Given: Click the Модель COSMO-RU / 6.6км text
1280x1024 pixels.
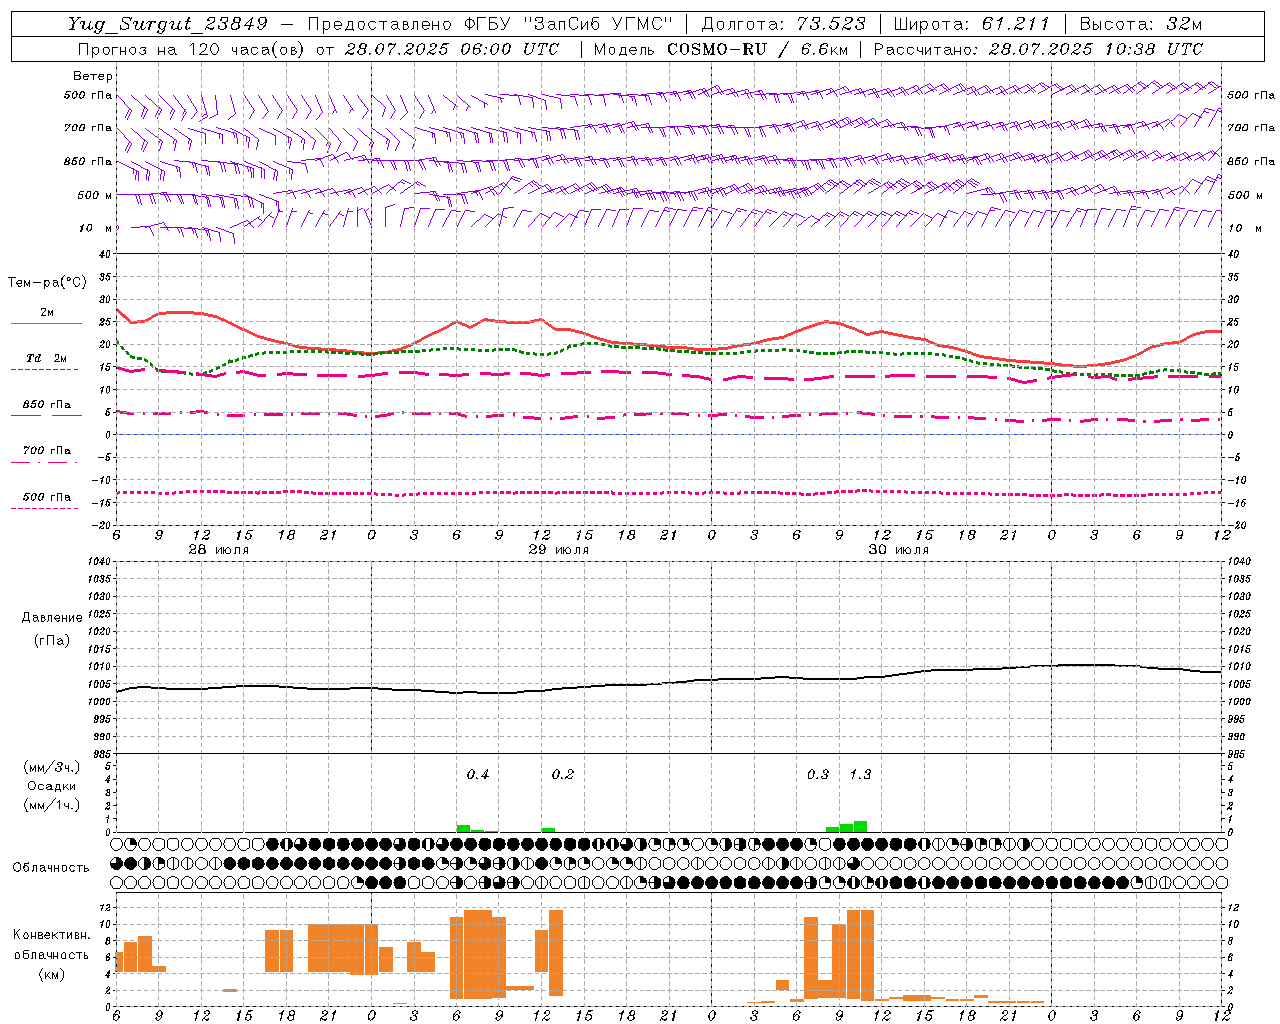Looking at the screenshot, I should pyautogui.click(x=719, y=49).
